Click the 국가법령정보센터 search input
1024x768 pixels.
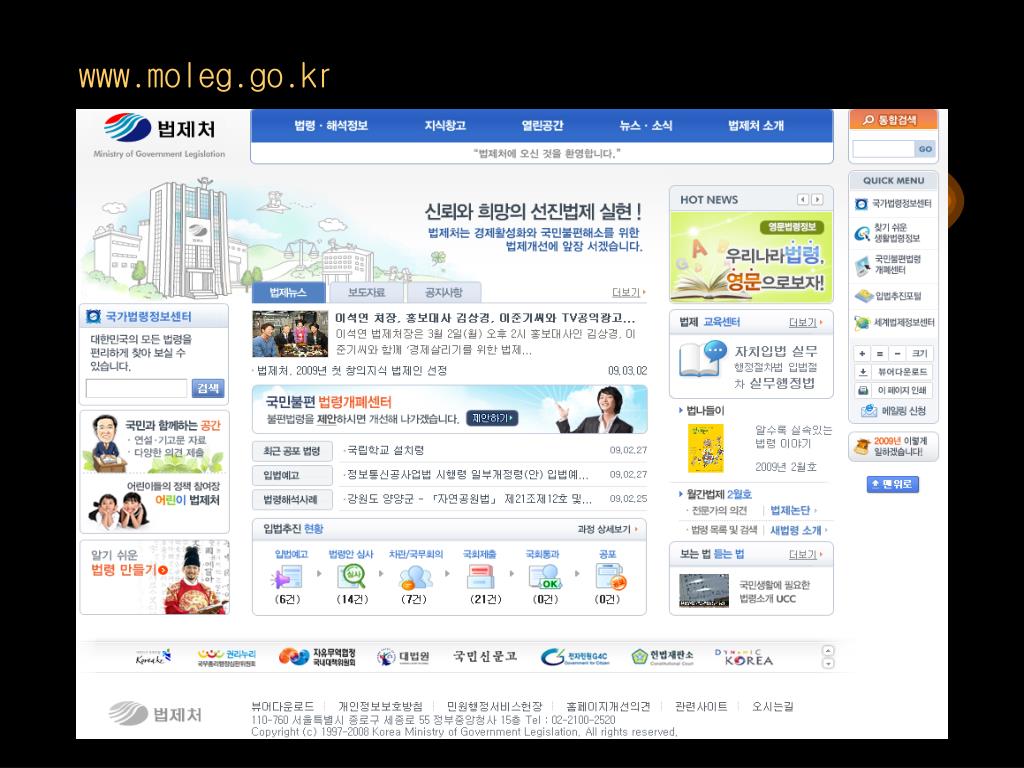click(136, 388)
